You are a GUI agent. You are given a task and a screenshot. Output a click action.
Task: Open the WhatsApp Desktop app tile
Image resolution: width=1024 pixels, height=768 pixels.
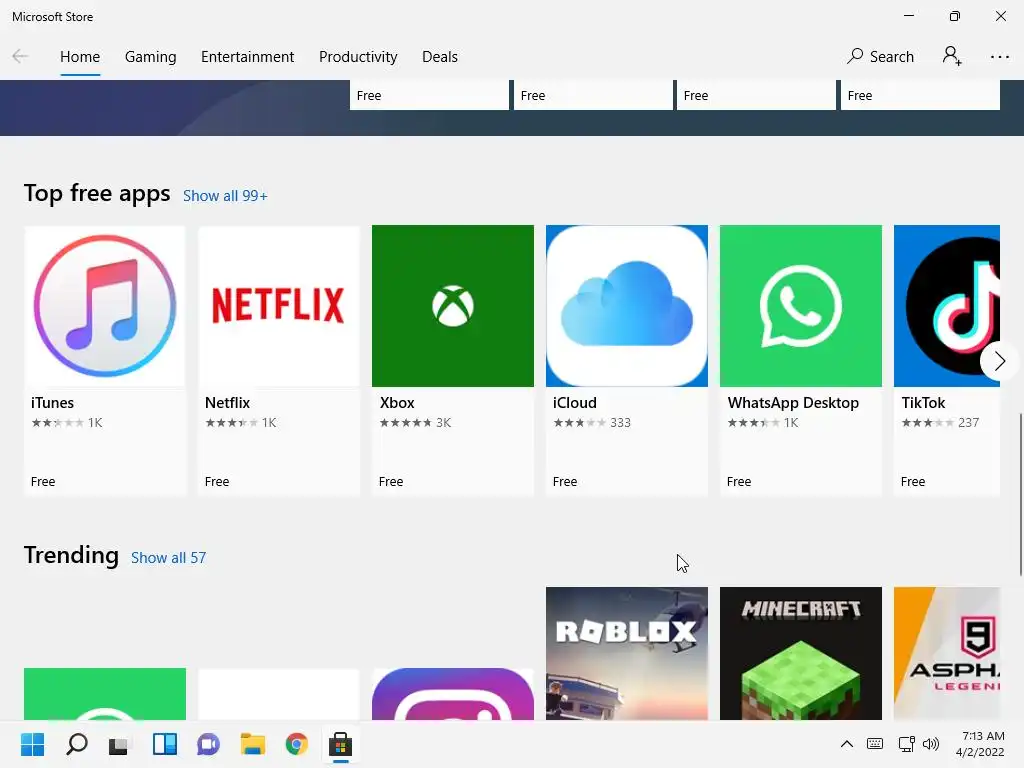pyautogui.click(x=801, y=360)
